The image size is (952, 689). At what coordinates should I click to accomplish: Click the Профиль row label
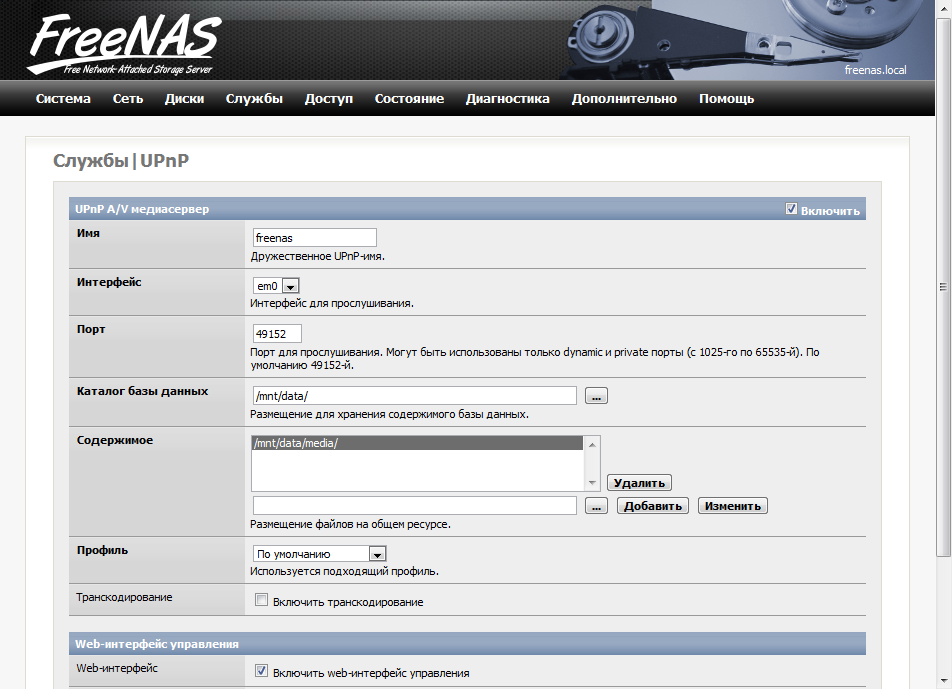pos(102,550)
